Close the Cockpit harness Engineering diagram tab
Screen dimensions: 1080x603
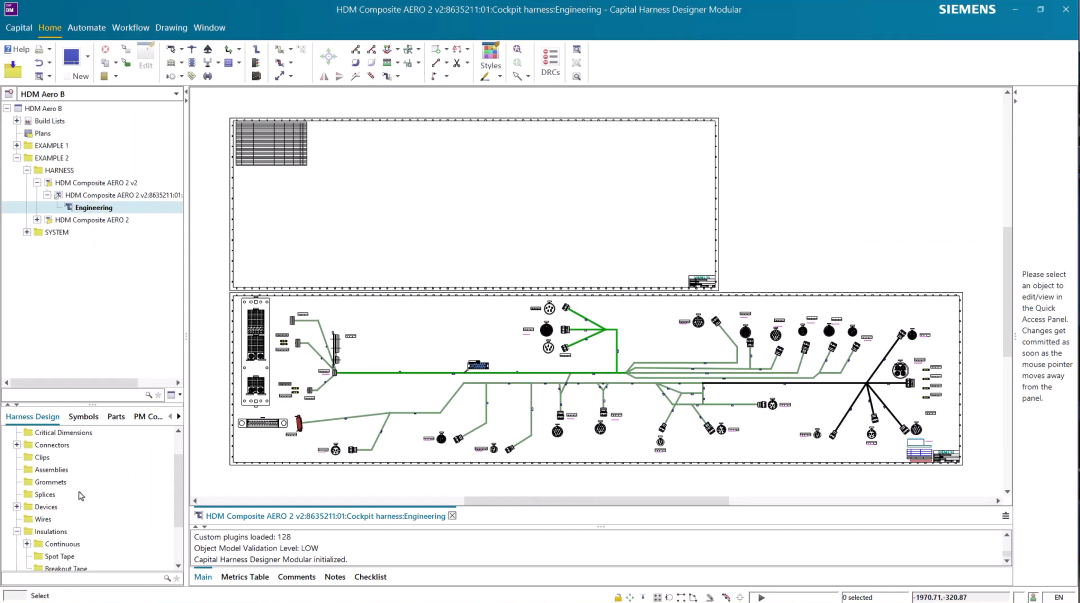tap(453, 515)
